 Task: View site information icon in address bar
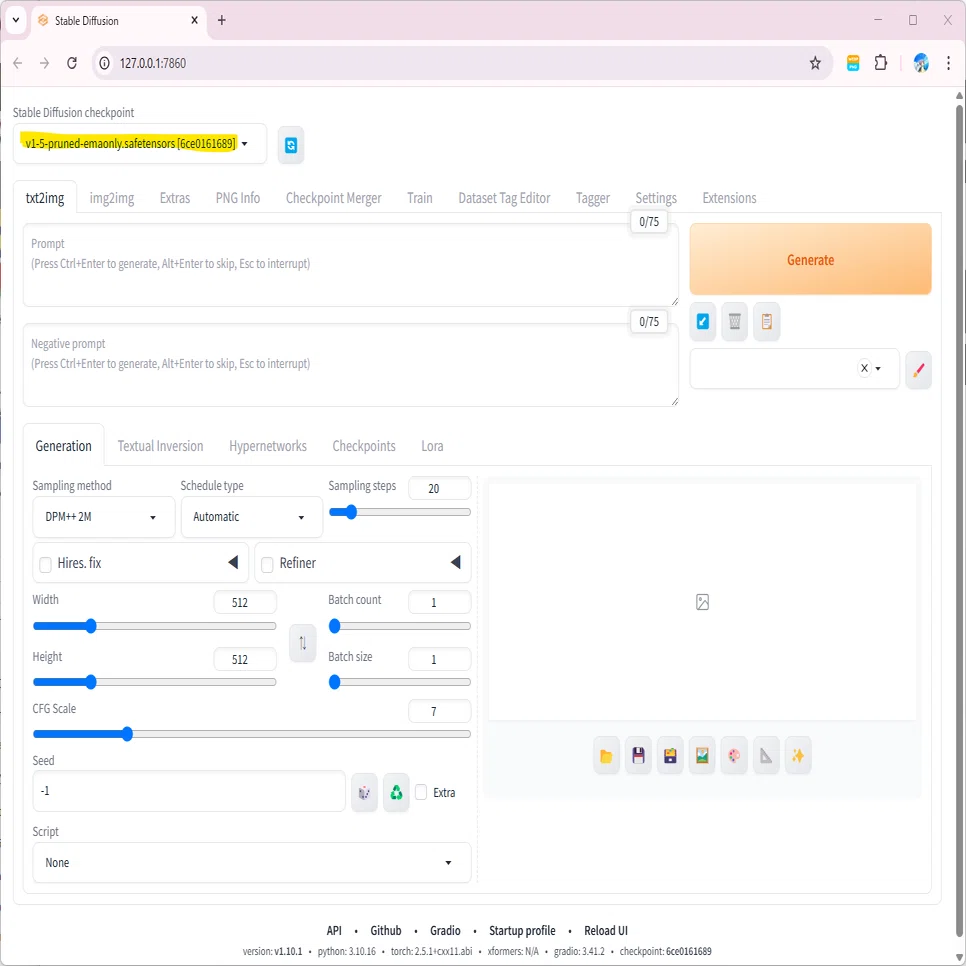[x=105, y=63]
